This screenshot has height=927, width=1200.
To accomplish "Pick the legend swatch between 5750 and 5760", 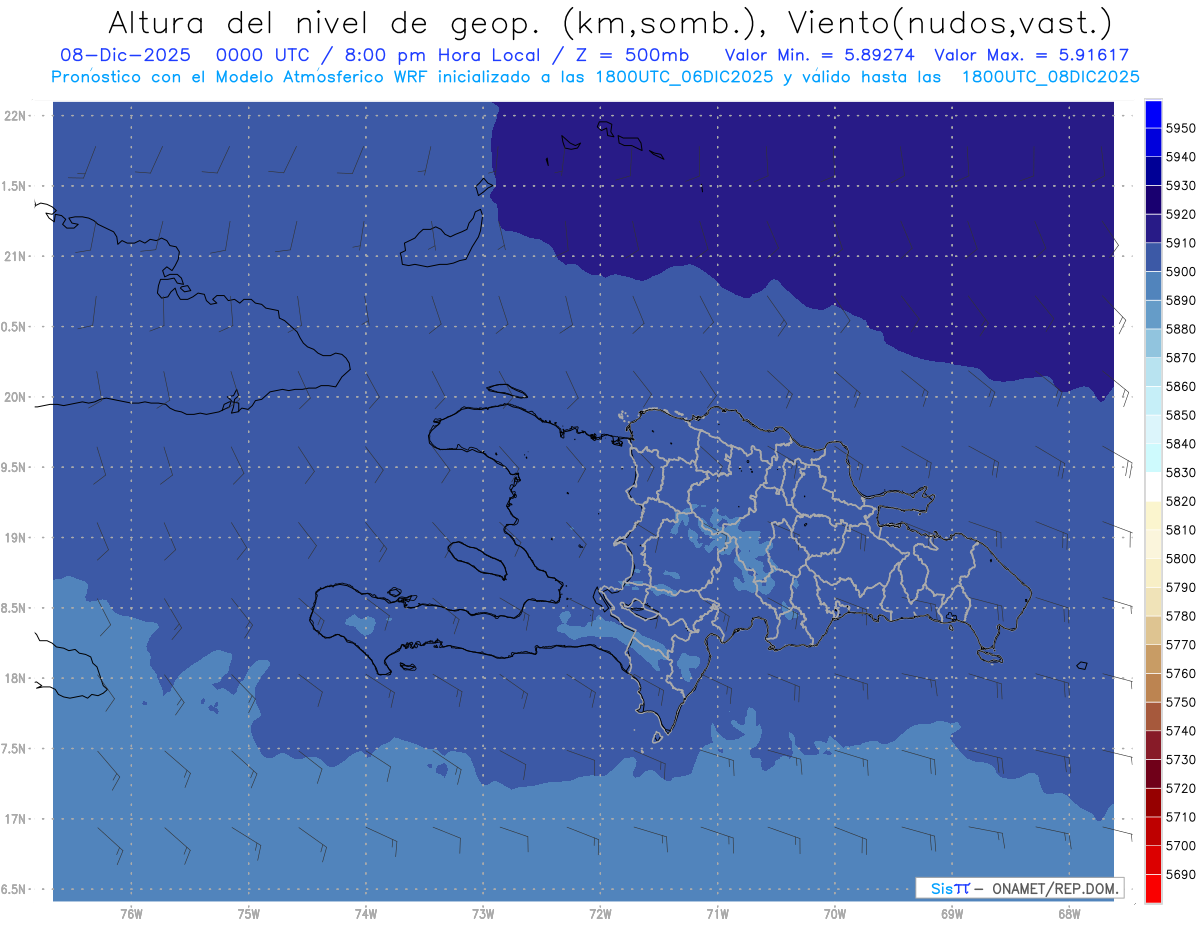I will pos(1153,688).
